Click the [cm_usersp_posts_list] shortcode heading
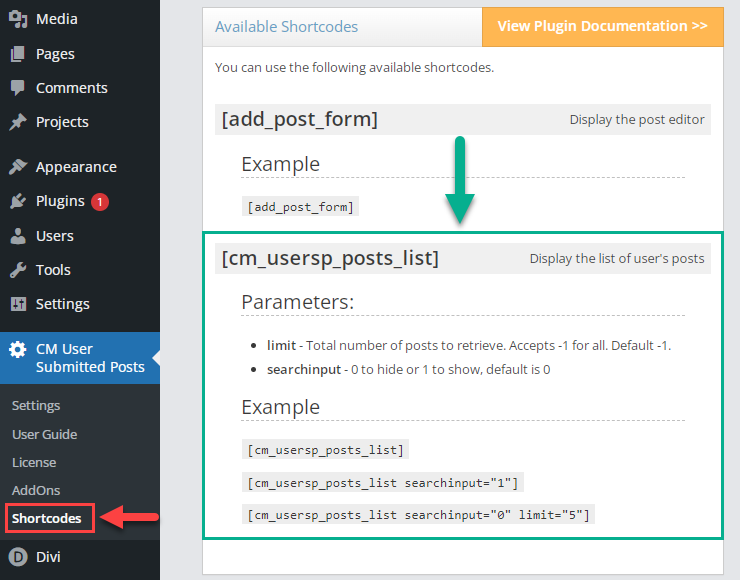 (330, 259)
